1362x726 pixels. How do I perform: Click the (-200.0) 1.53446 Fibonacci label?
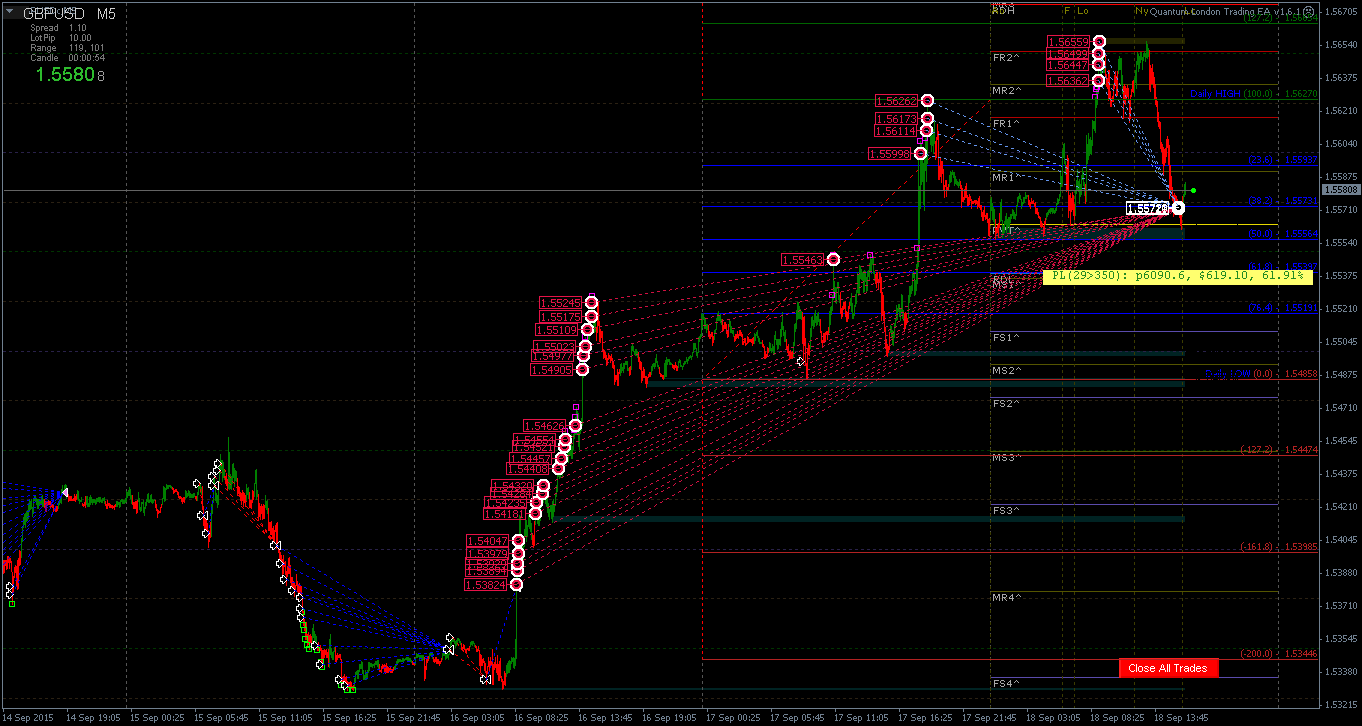[1279, 654]
